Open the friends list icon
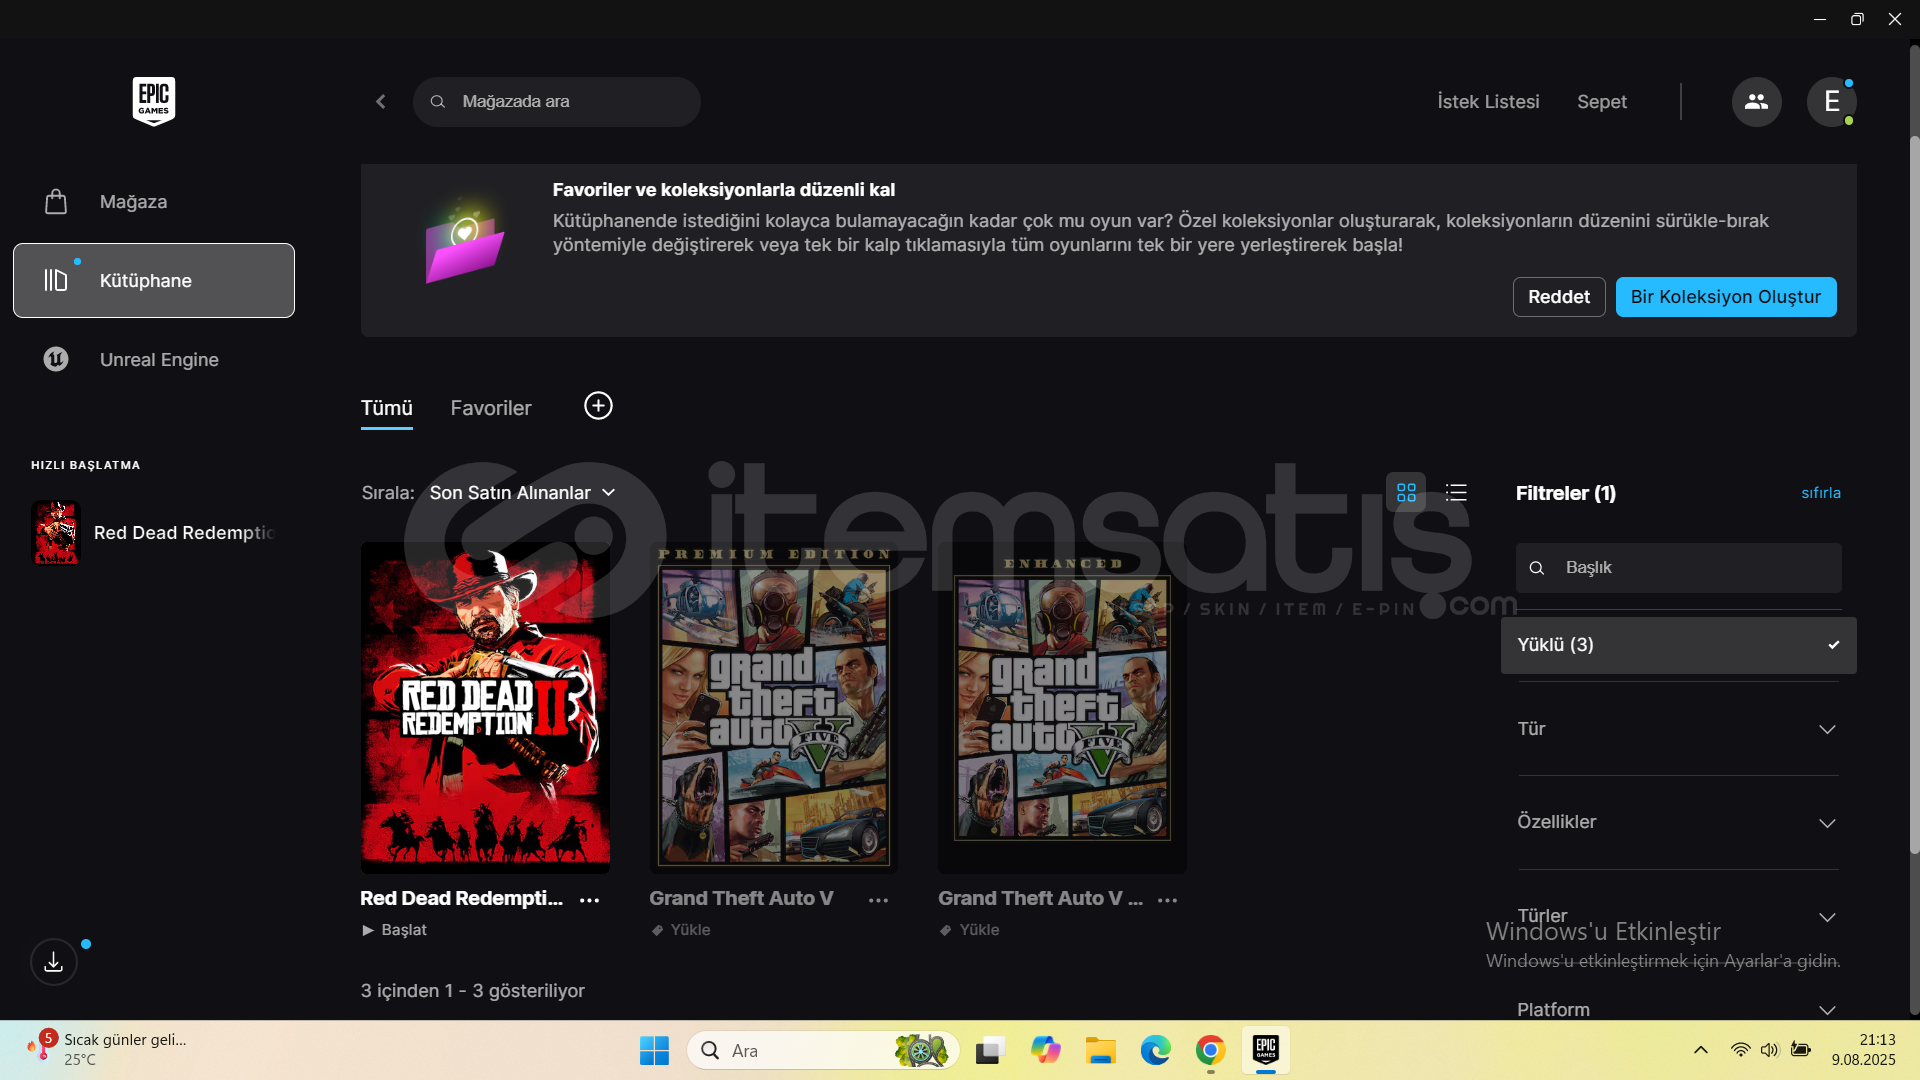Screen dimensions: 1920x1080 [x=1756, y=102]
